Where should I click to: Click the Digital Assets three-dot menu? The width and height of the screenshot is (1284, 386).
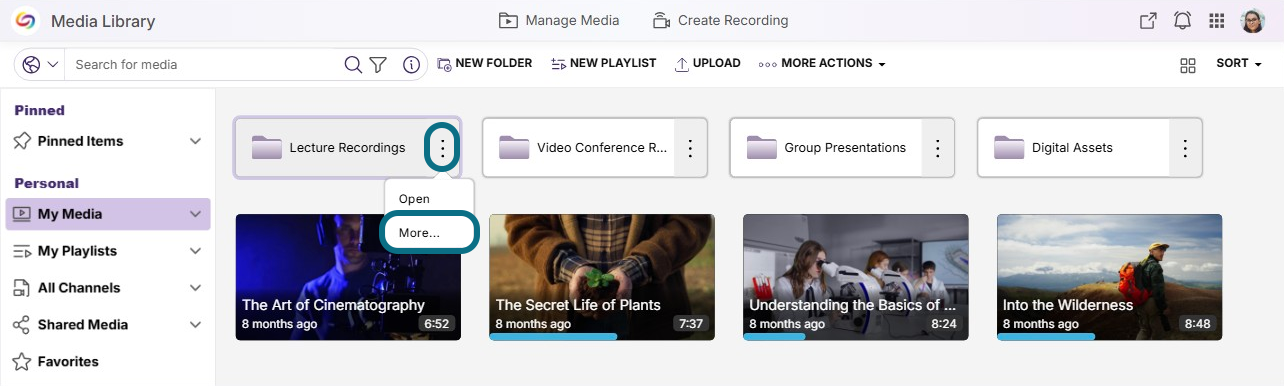click(x=1185, y=148)
